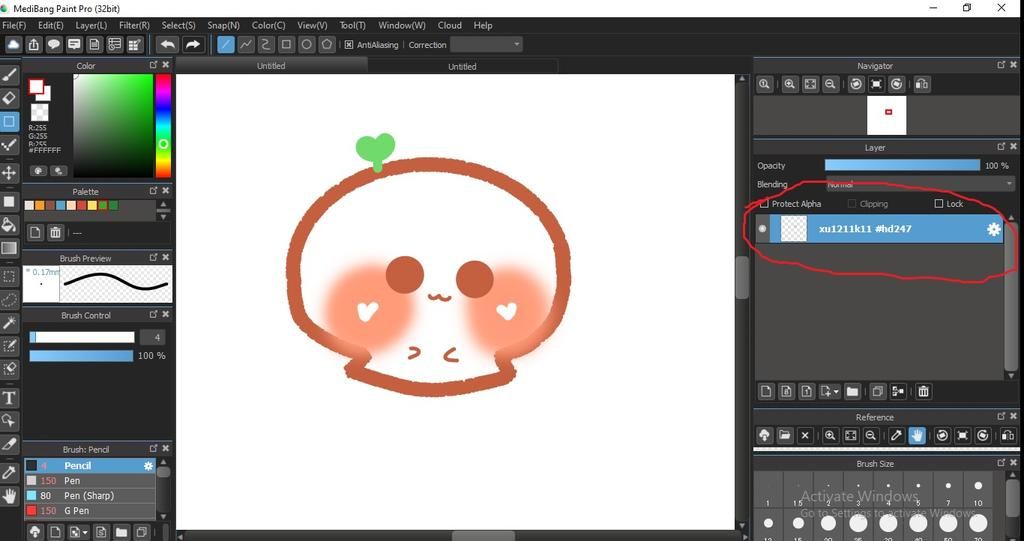Pop out the Brush Size panel
The width and height of the screenshot is (1024, 541).
1001,463
